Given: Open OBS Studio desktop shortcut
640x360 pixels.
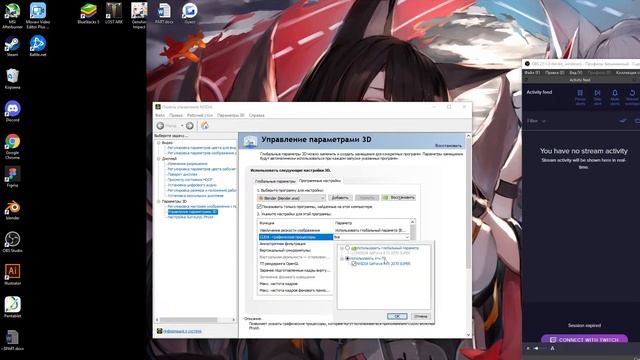Looking at the screenshot, I should 12,242.
